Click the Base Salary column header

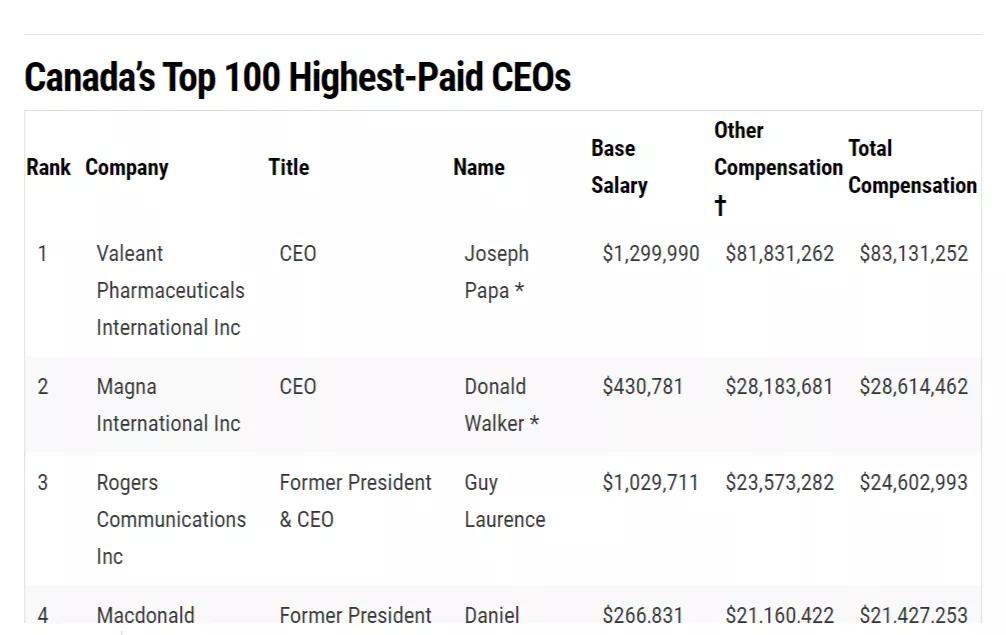click(619, 167)
